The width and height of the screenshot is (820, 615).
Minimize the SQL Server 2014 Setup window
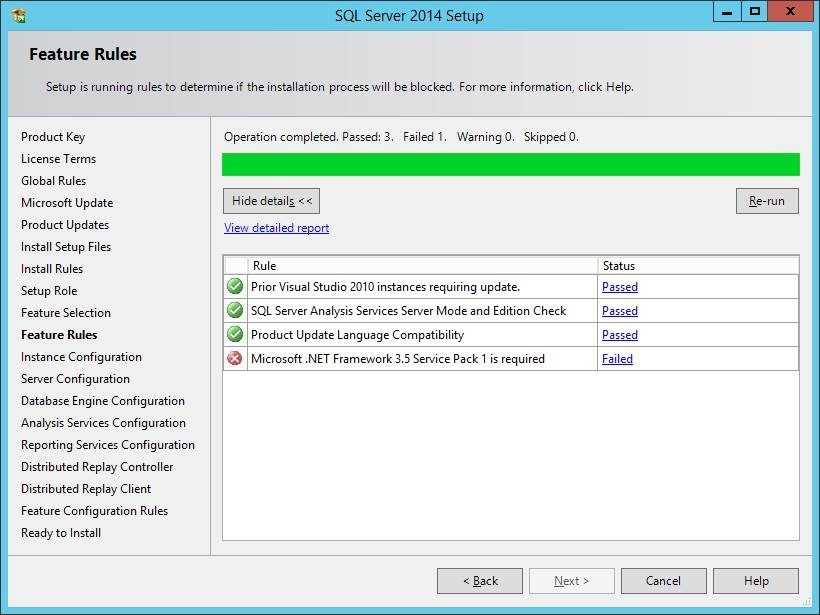(x=727, y=12)
